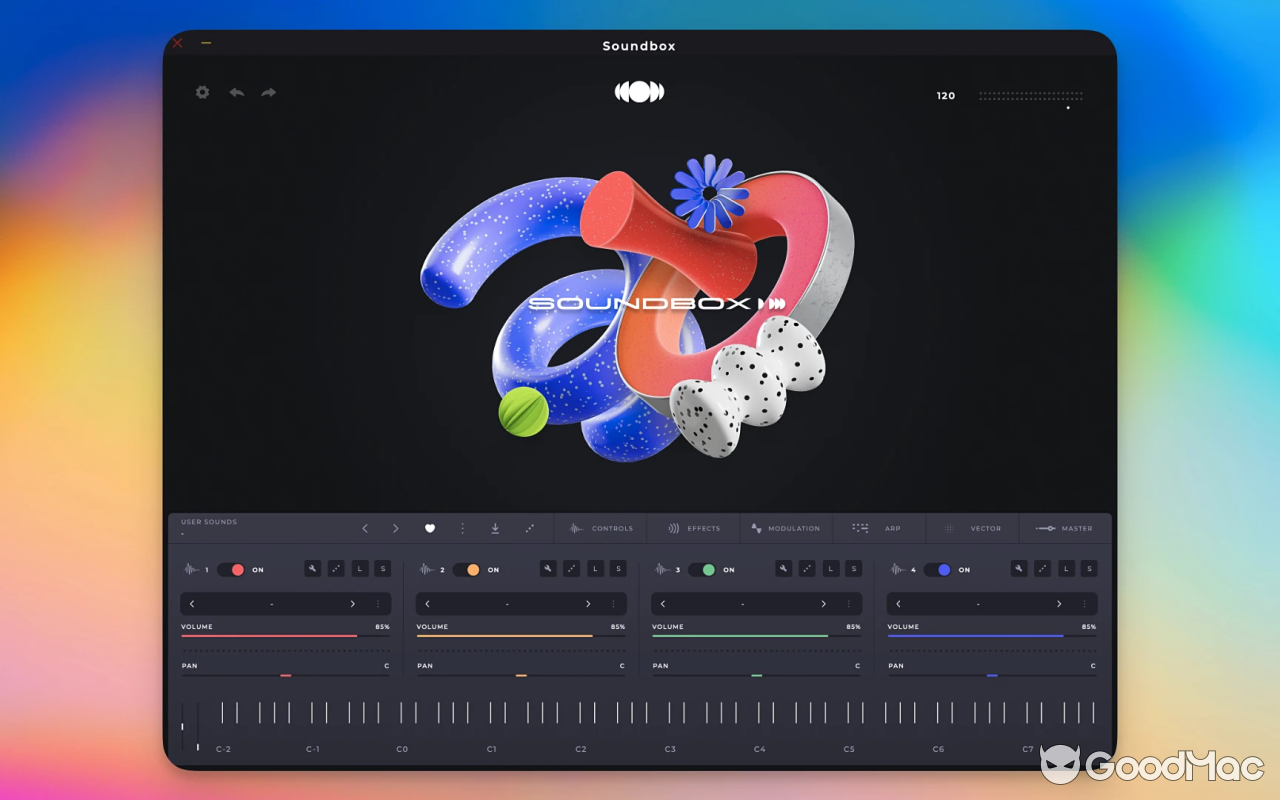Open track 2's expand arrows icon
This screenshot has height=800, width=1280.
click(571, 568)
